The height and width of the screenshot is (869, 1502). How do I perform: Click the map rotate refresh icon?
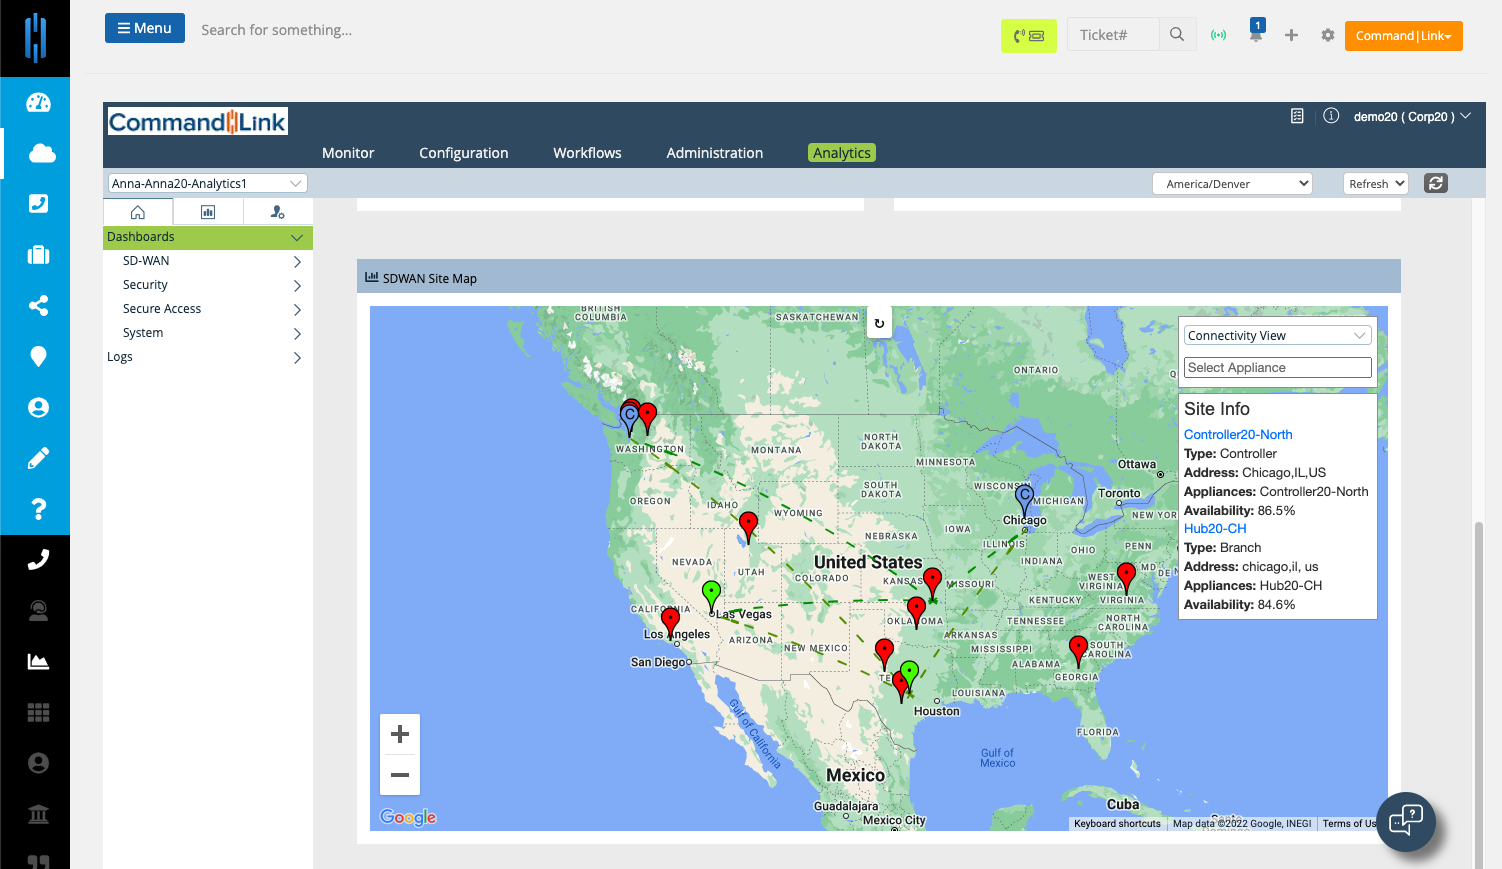click(879, 323)
